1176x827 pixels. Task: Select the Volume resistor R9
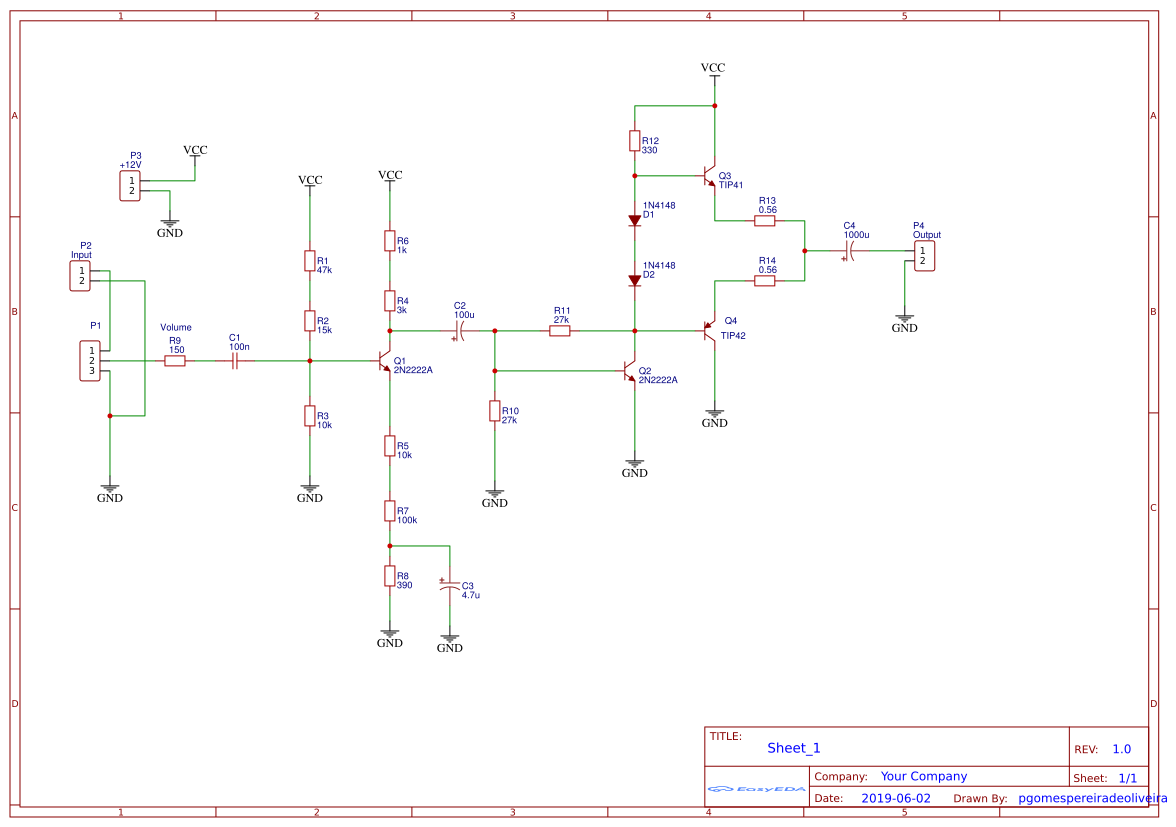(x=174, y=359)
